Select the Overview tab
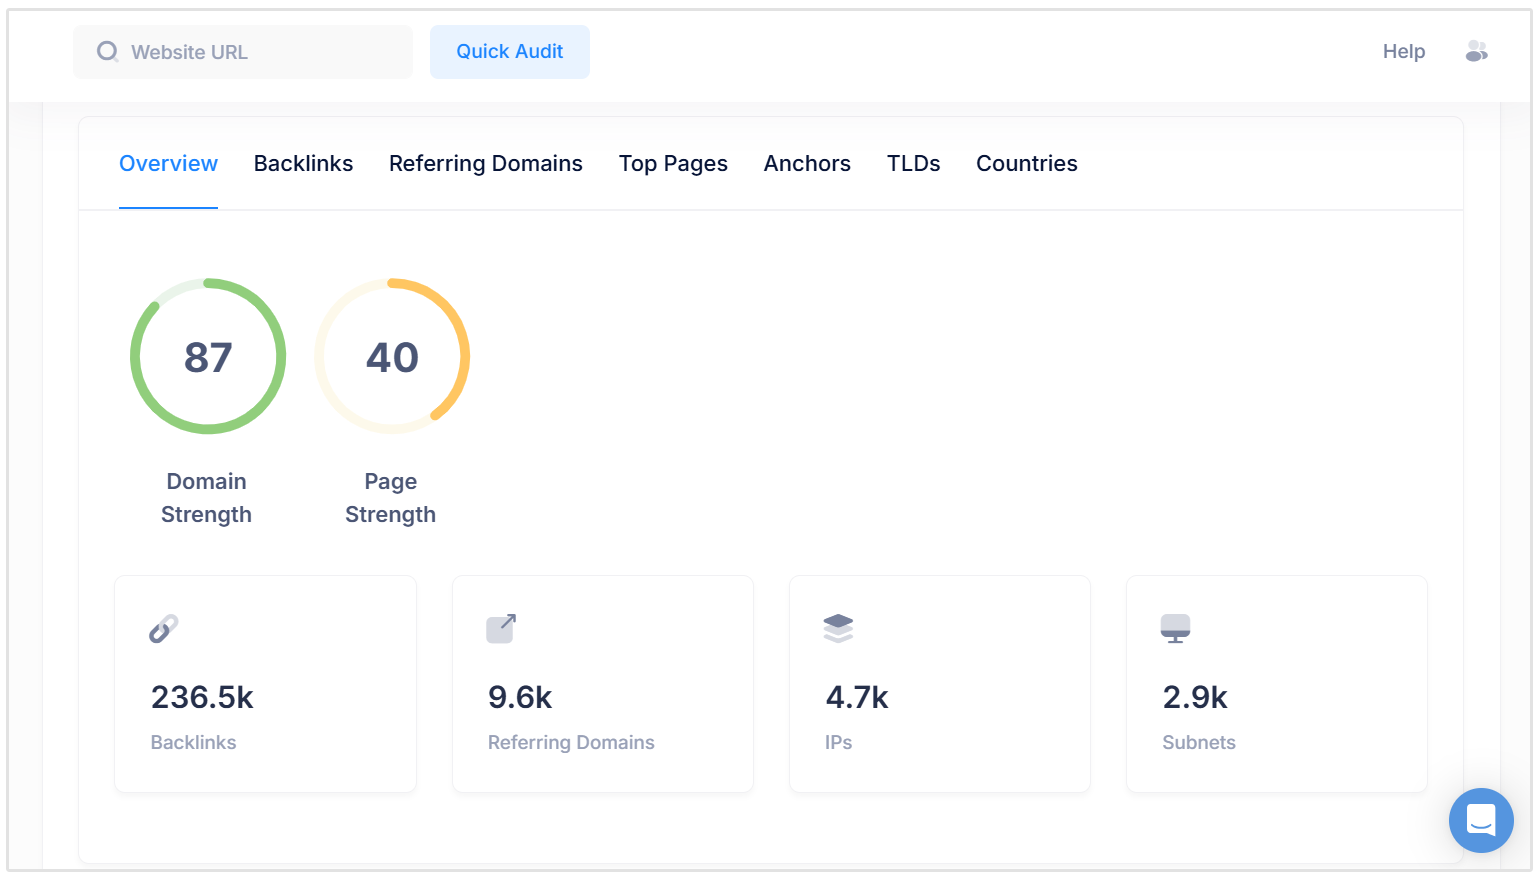 168,163
